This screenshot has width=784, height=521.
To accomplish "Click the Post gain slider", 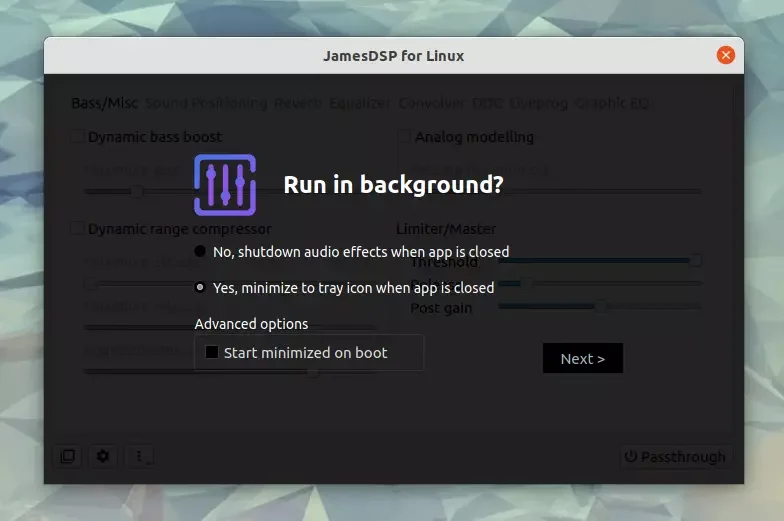I will (x=600, y=306).
